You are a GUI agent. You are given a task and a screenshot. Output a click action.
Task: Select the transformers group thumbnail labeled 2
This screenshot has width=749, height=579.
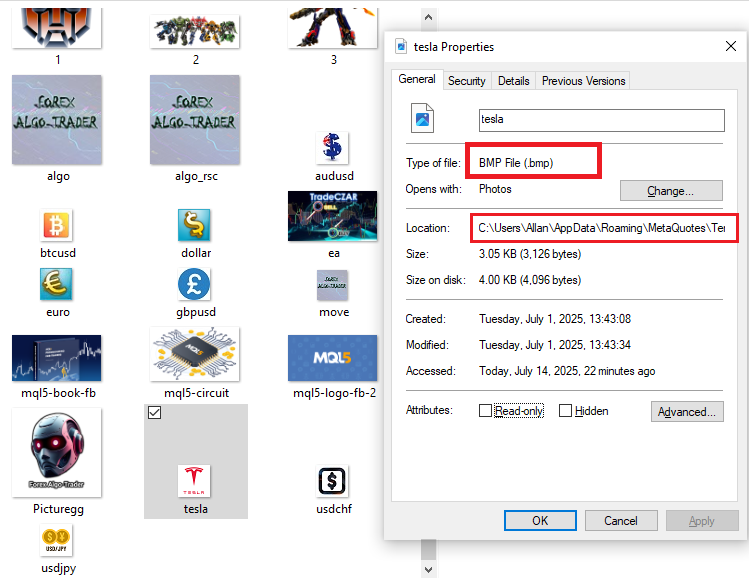(195, 31)
